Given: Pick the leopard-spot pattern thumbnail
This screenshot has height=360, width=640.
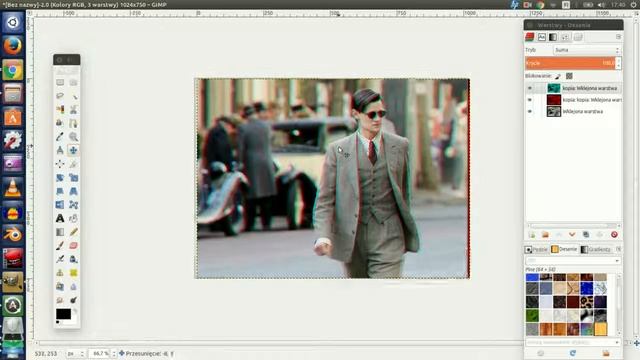Looking at the screenshot, I should tap(587, 302).
